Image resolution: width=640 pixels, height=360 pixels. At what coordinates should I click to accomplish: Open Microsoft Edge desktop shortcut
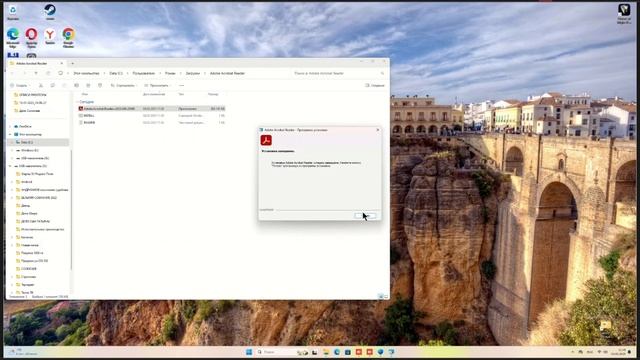point(13,38)
